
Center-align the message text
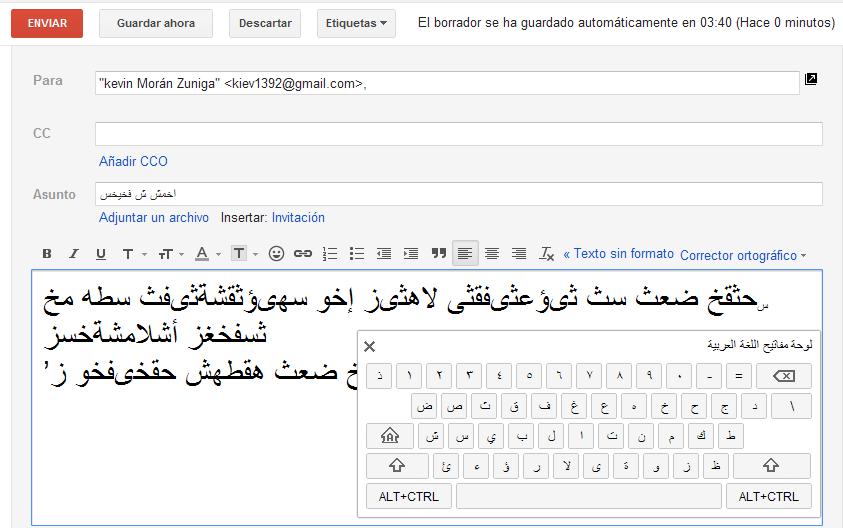[492, 254]
